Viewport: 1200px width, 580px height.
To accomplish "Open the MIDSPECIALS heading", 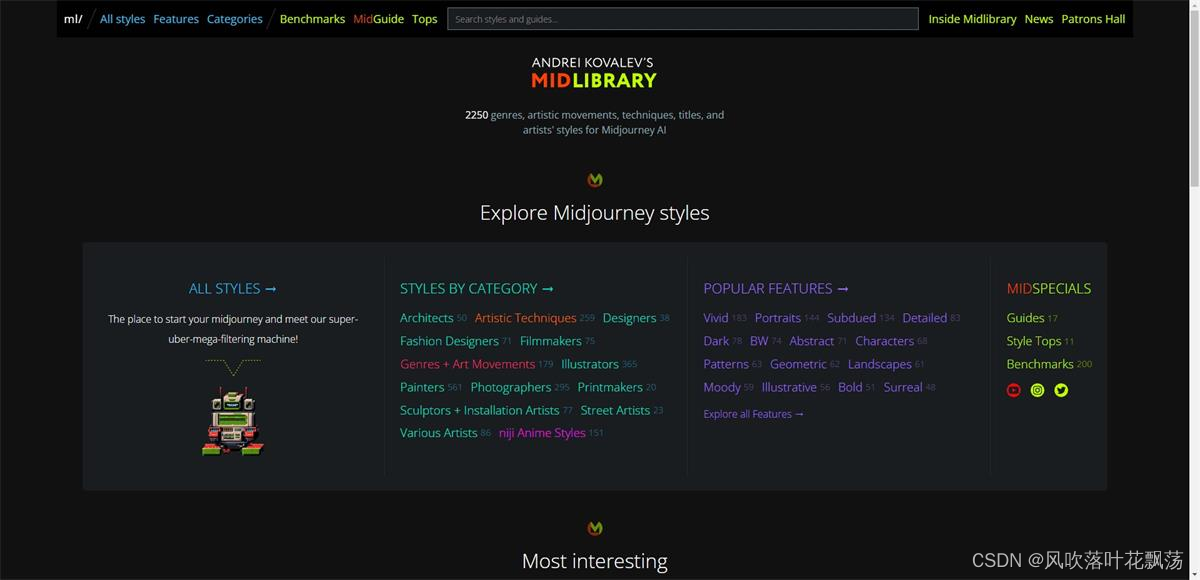I will click(x=1049, y=288).
